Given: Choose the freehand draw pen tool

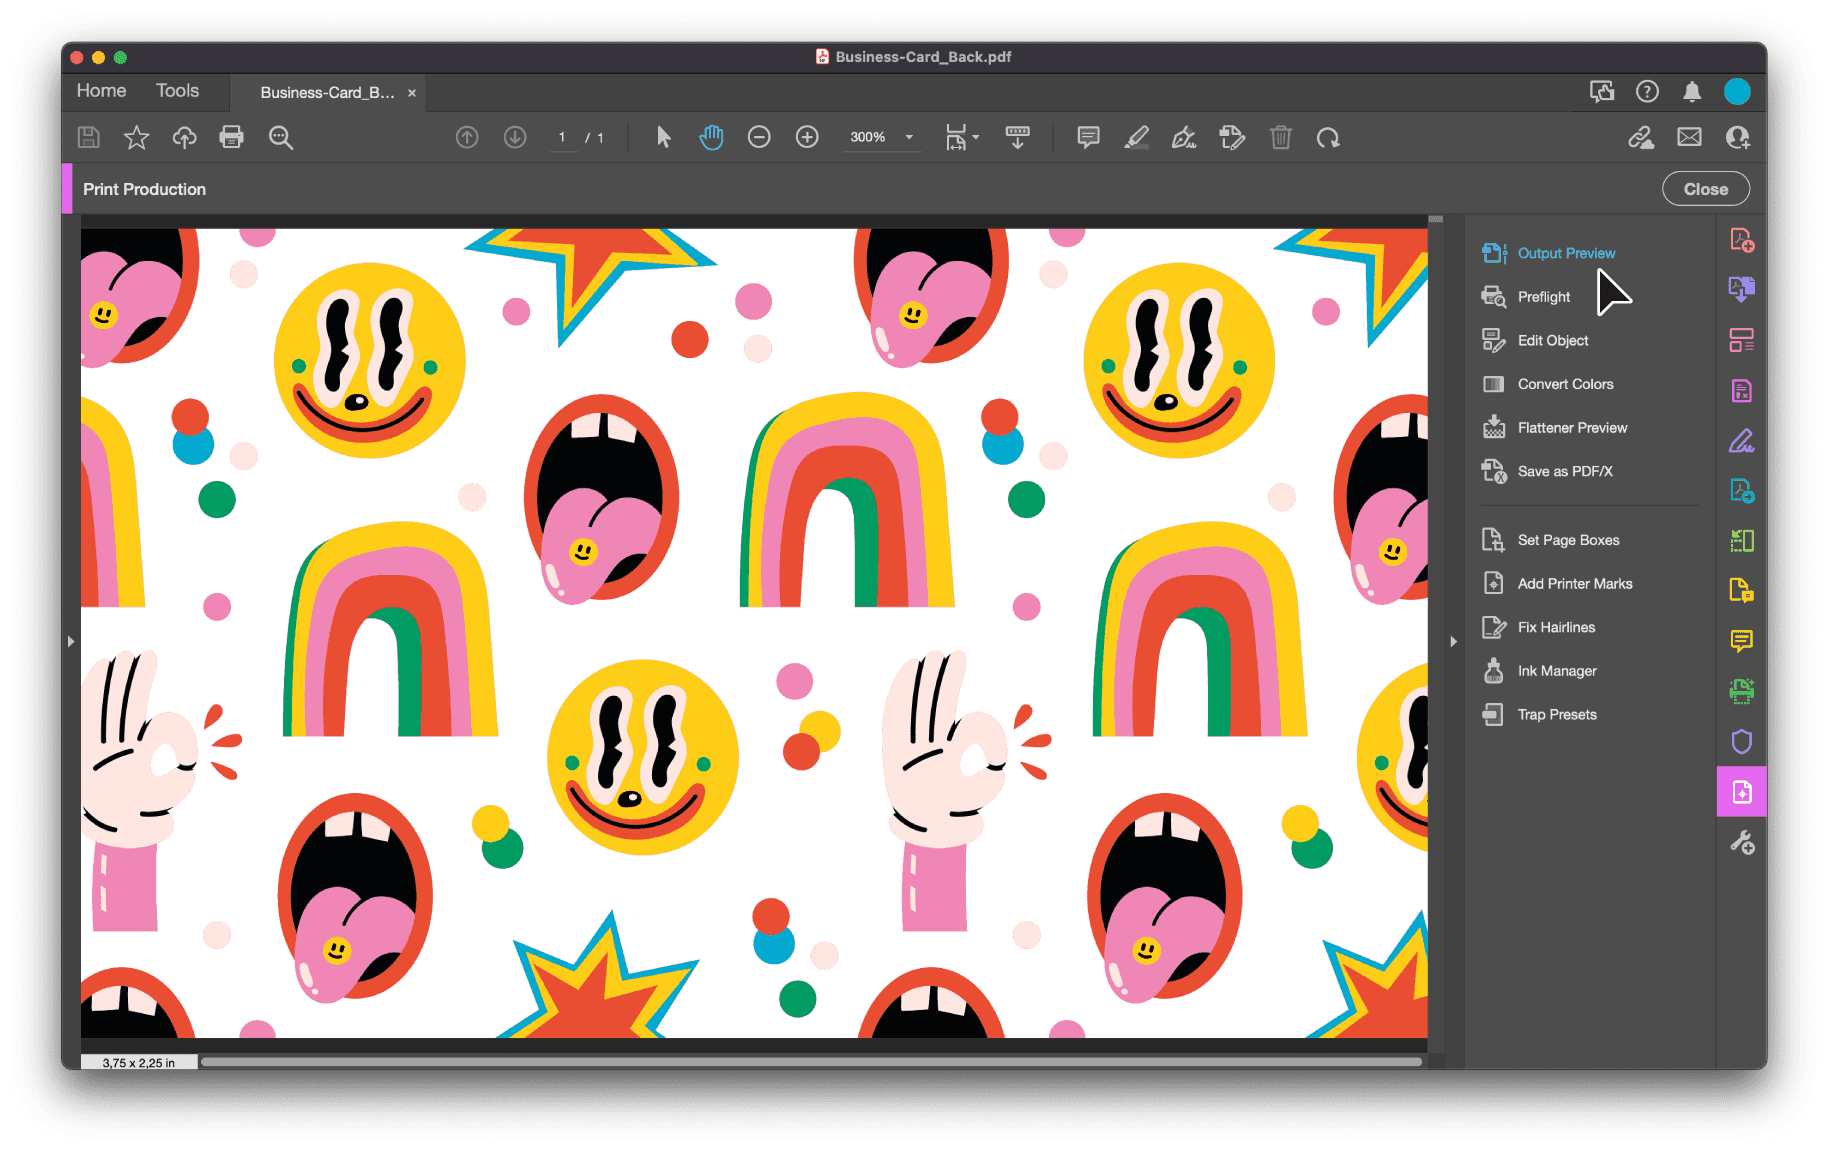Looking at the screenshot, I should click(1184, 137).
